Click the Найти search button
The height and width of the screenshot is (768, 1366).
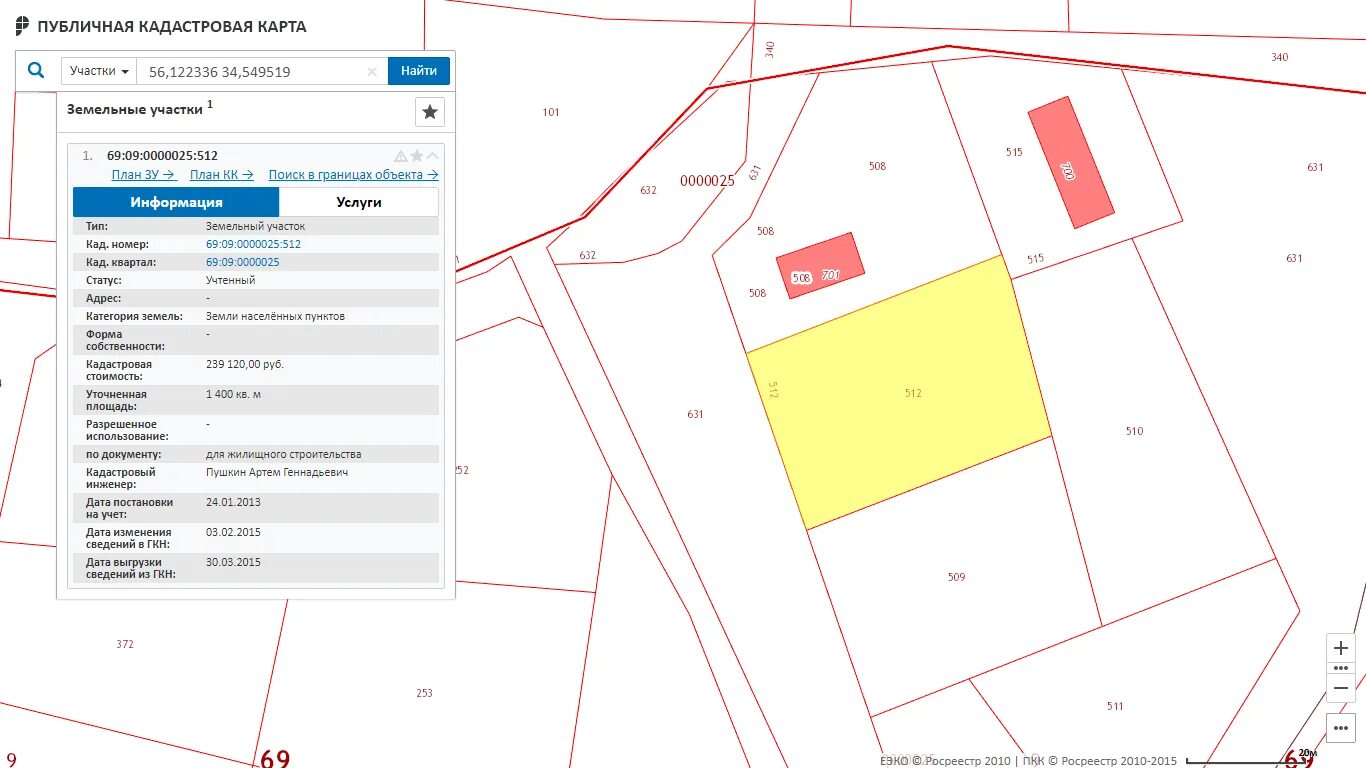tap(419, 71)
